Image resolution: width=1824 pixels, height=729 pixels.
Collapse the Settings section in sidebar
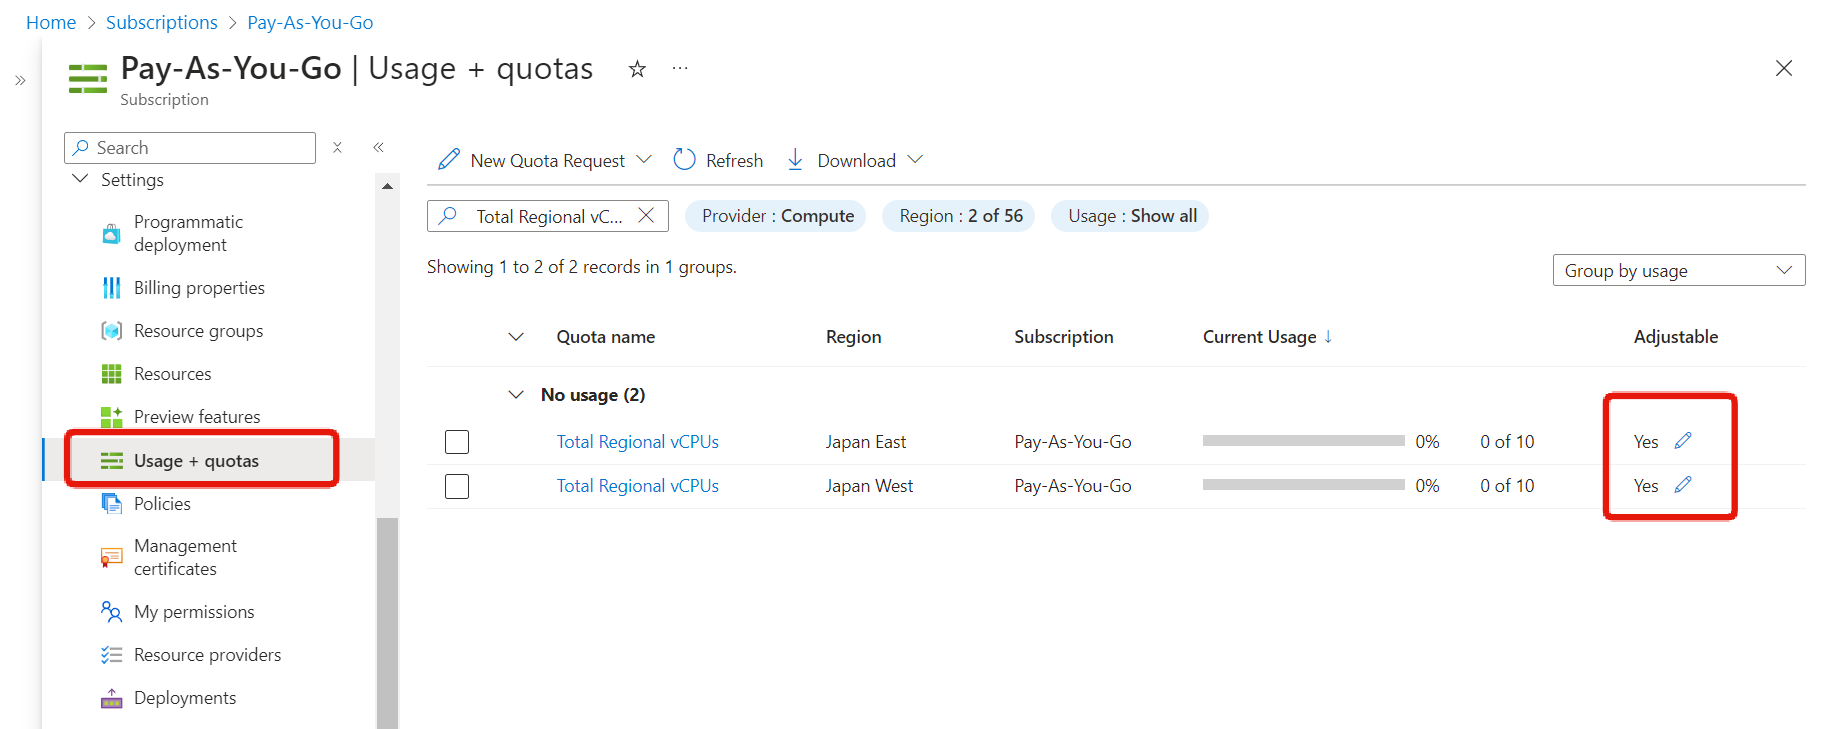(81, 179)
